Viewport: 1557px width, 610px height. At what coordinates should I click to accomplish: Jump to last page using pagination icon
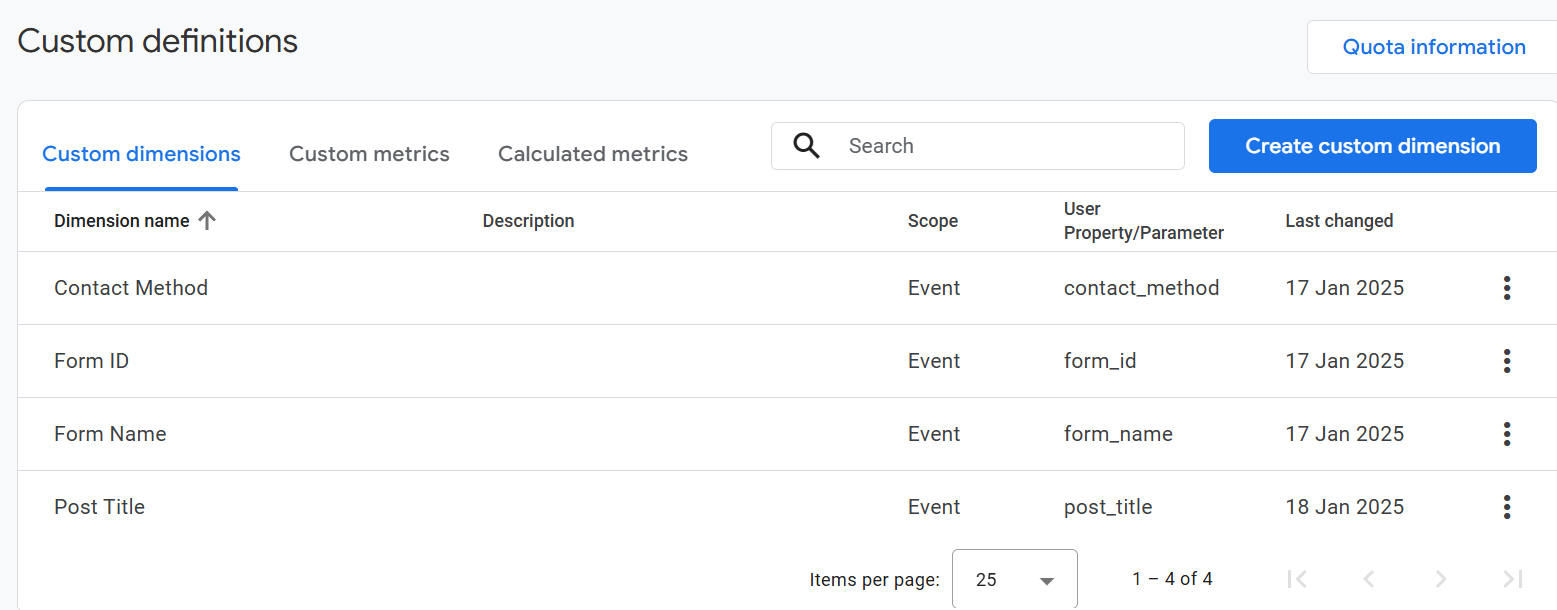pos(1512,578)
